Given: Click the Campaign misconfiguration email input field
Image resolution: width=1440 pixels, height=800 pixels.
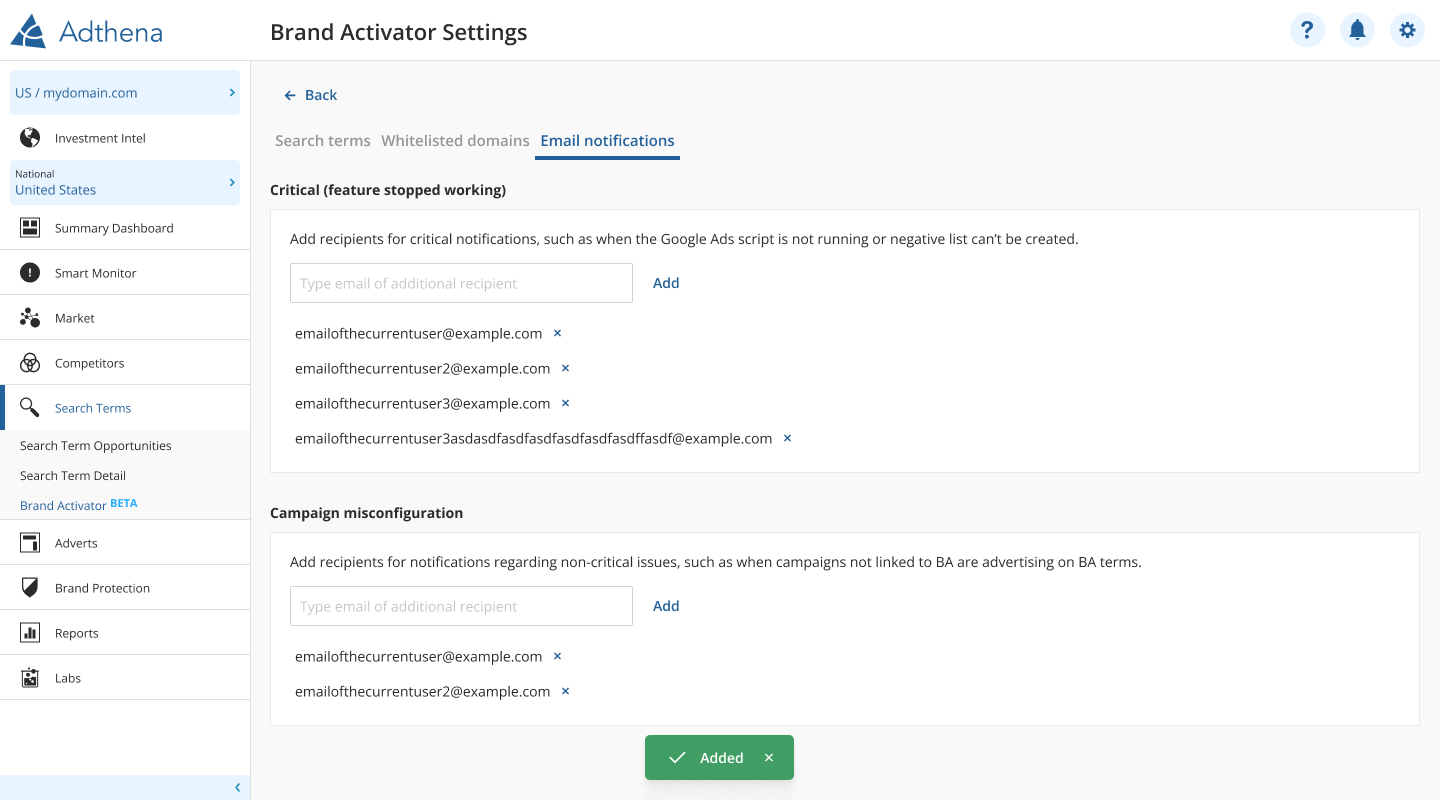Looking at the screenshot, I should 461,606.
